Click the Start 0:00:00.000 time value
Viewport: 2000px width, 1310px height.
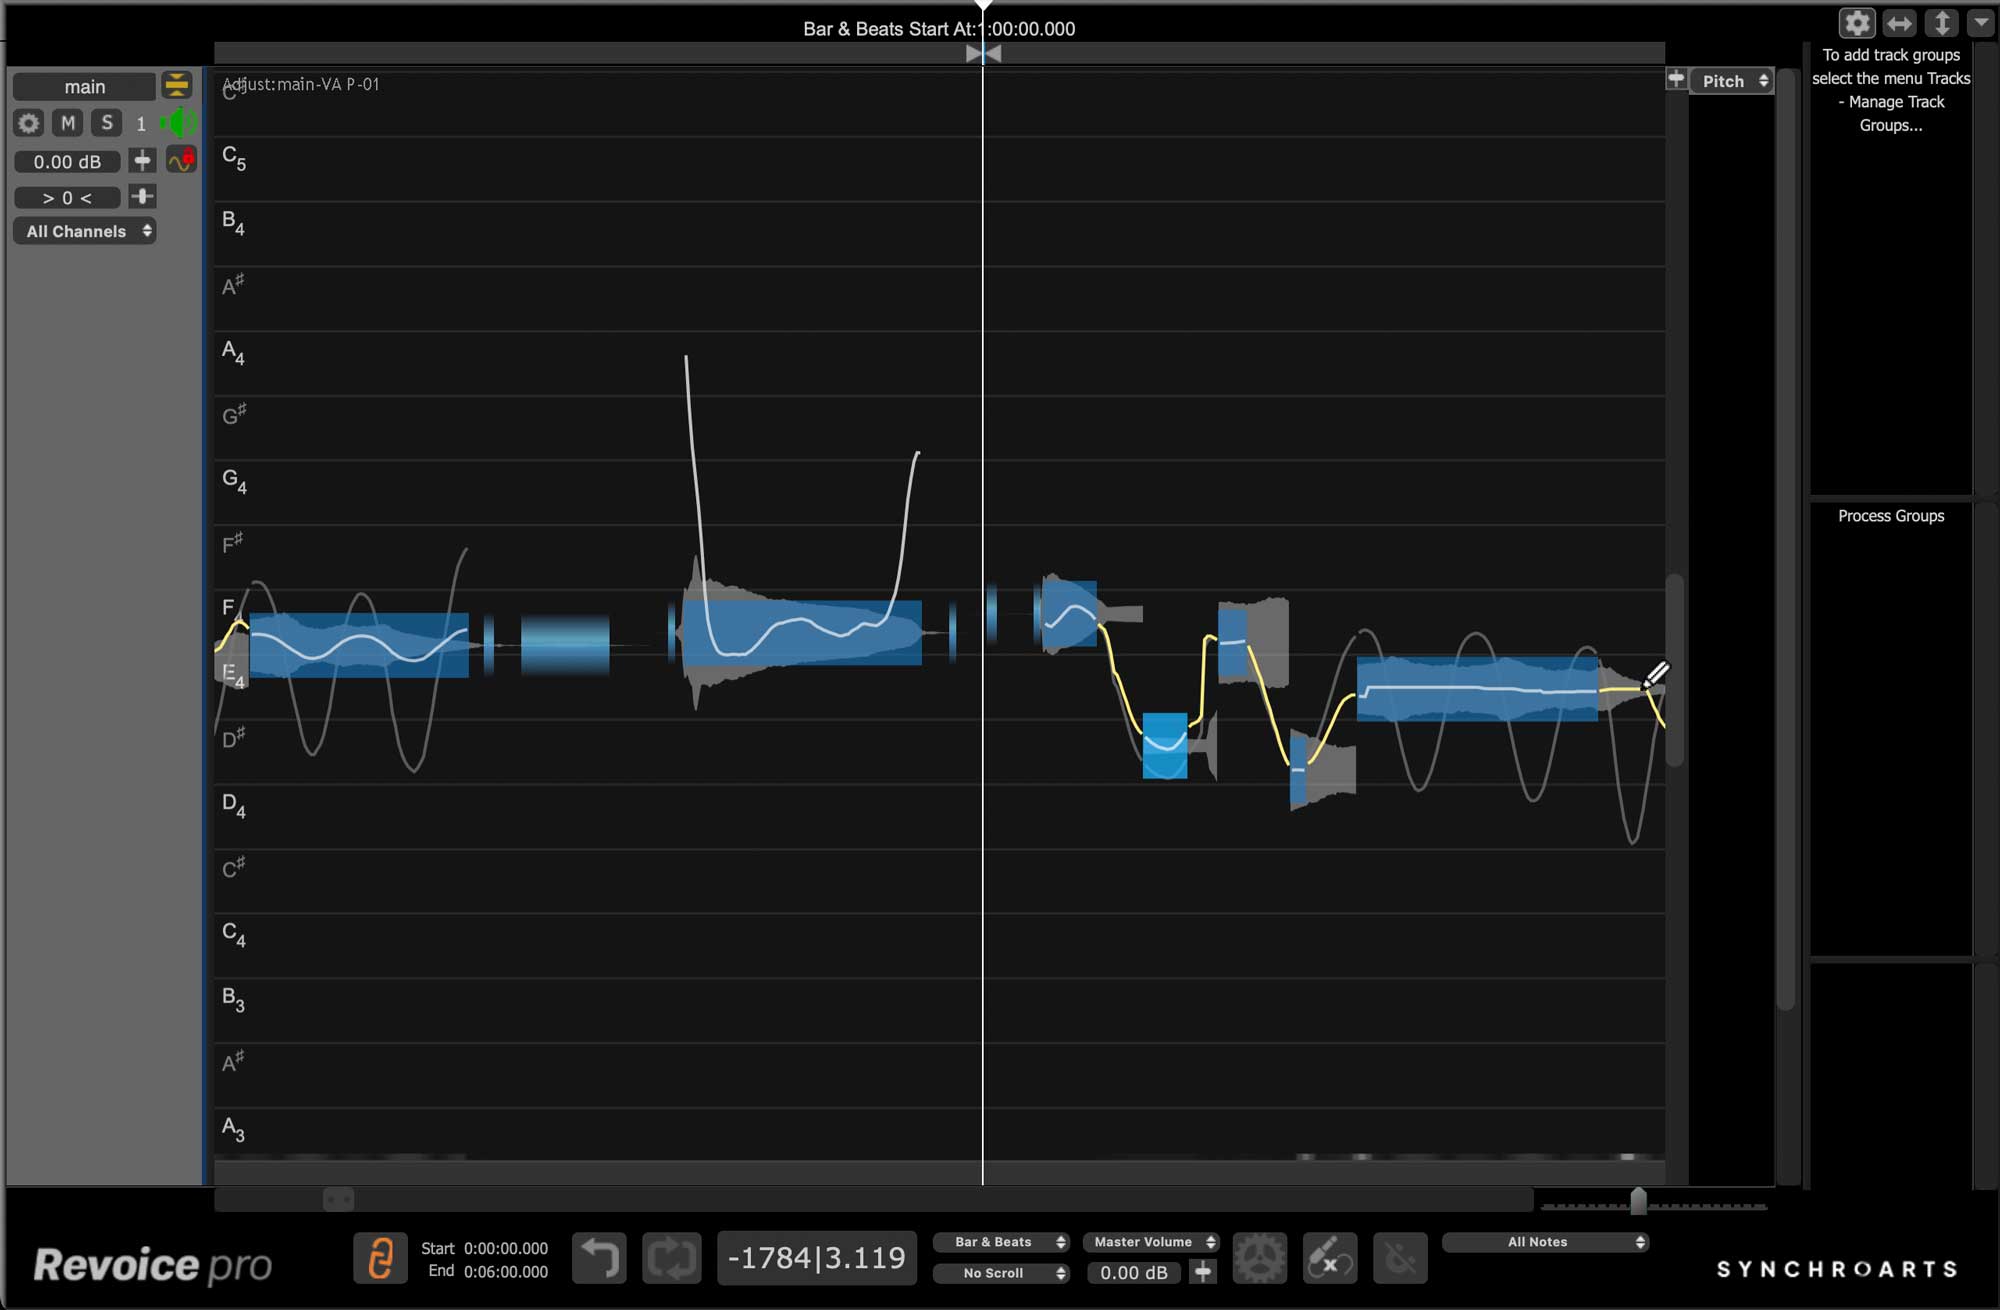[506, 1248]
